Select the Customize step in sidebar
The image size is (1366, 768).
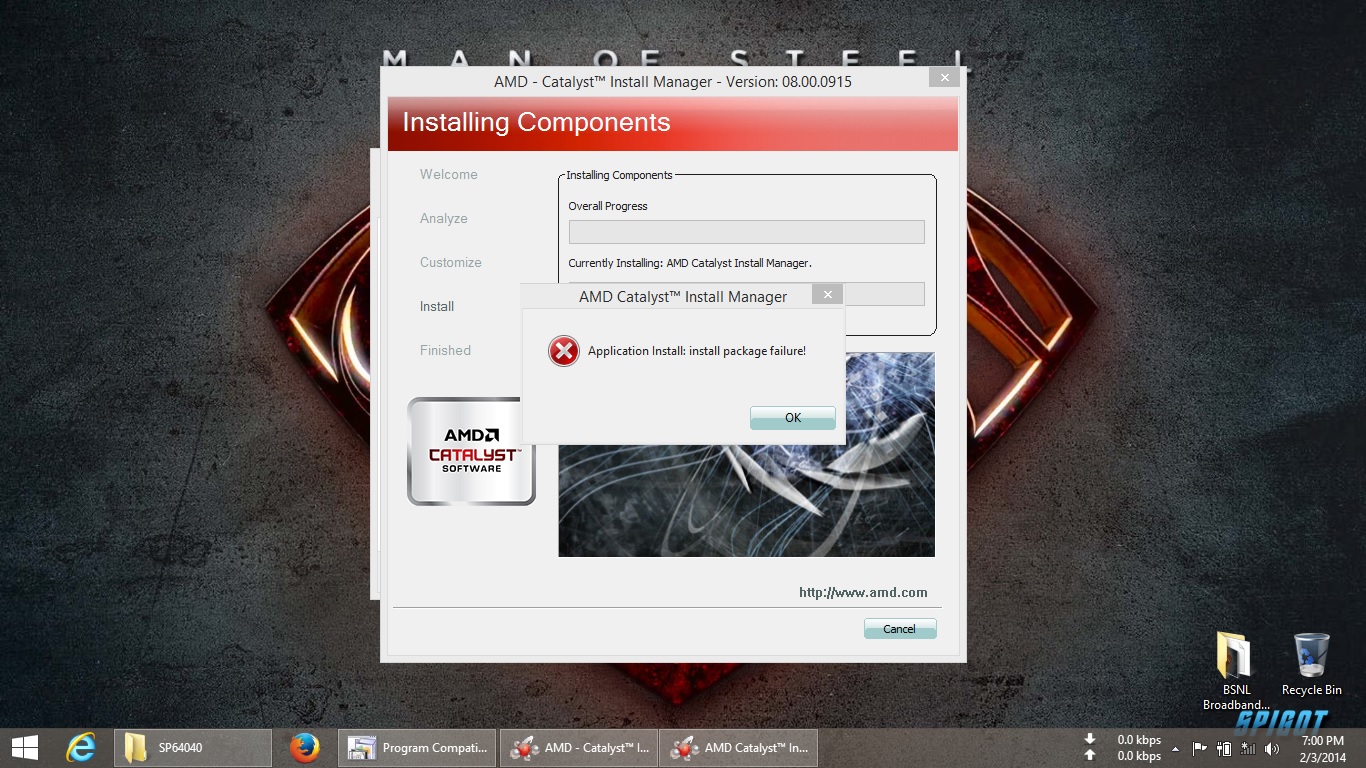pos(450,262)
